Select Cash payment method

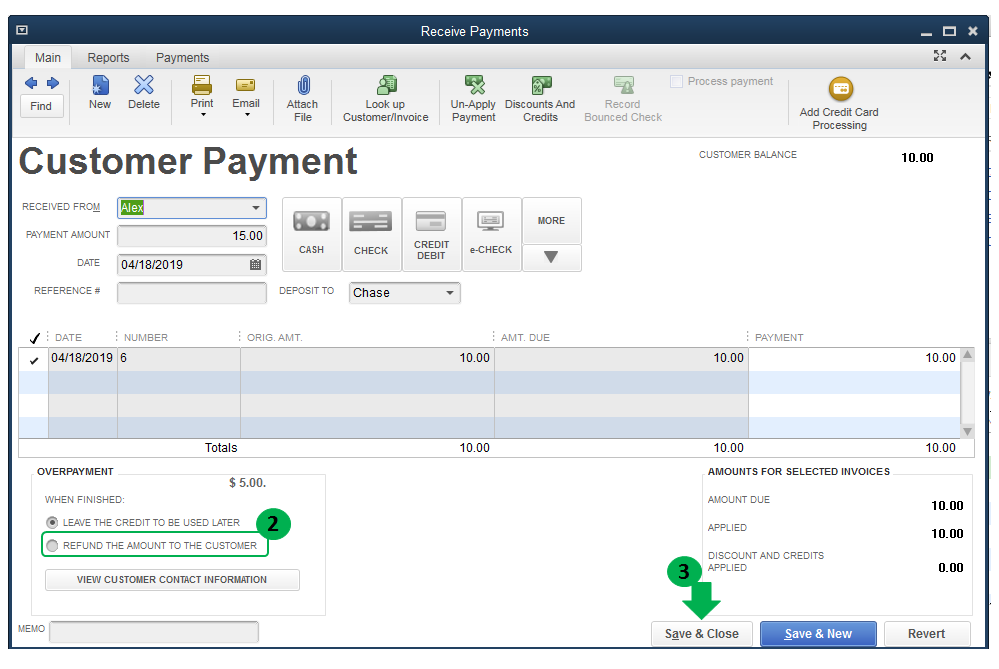pos(312,234)
